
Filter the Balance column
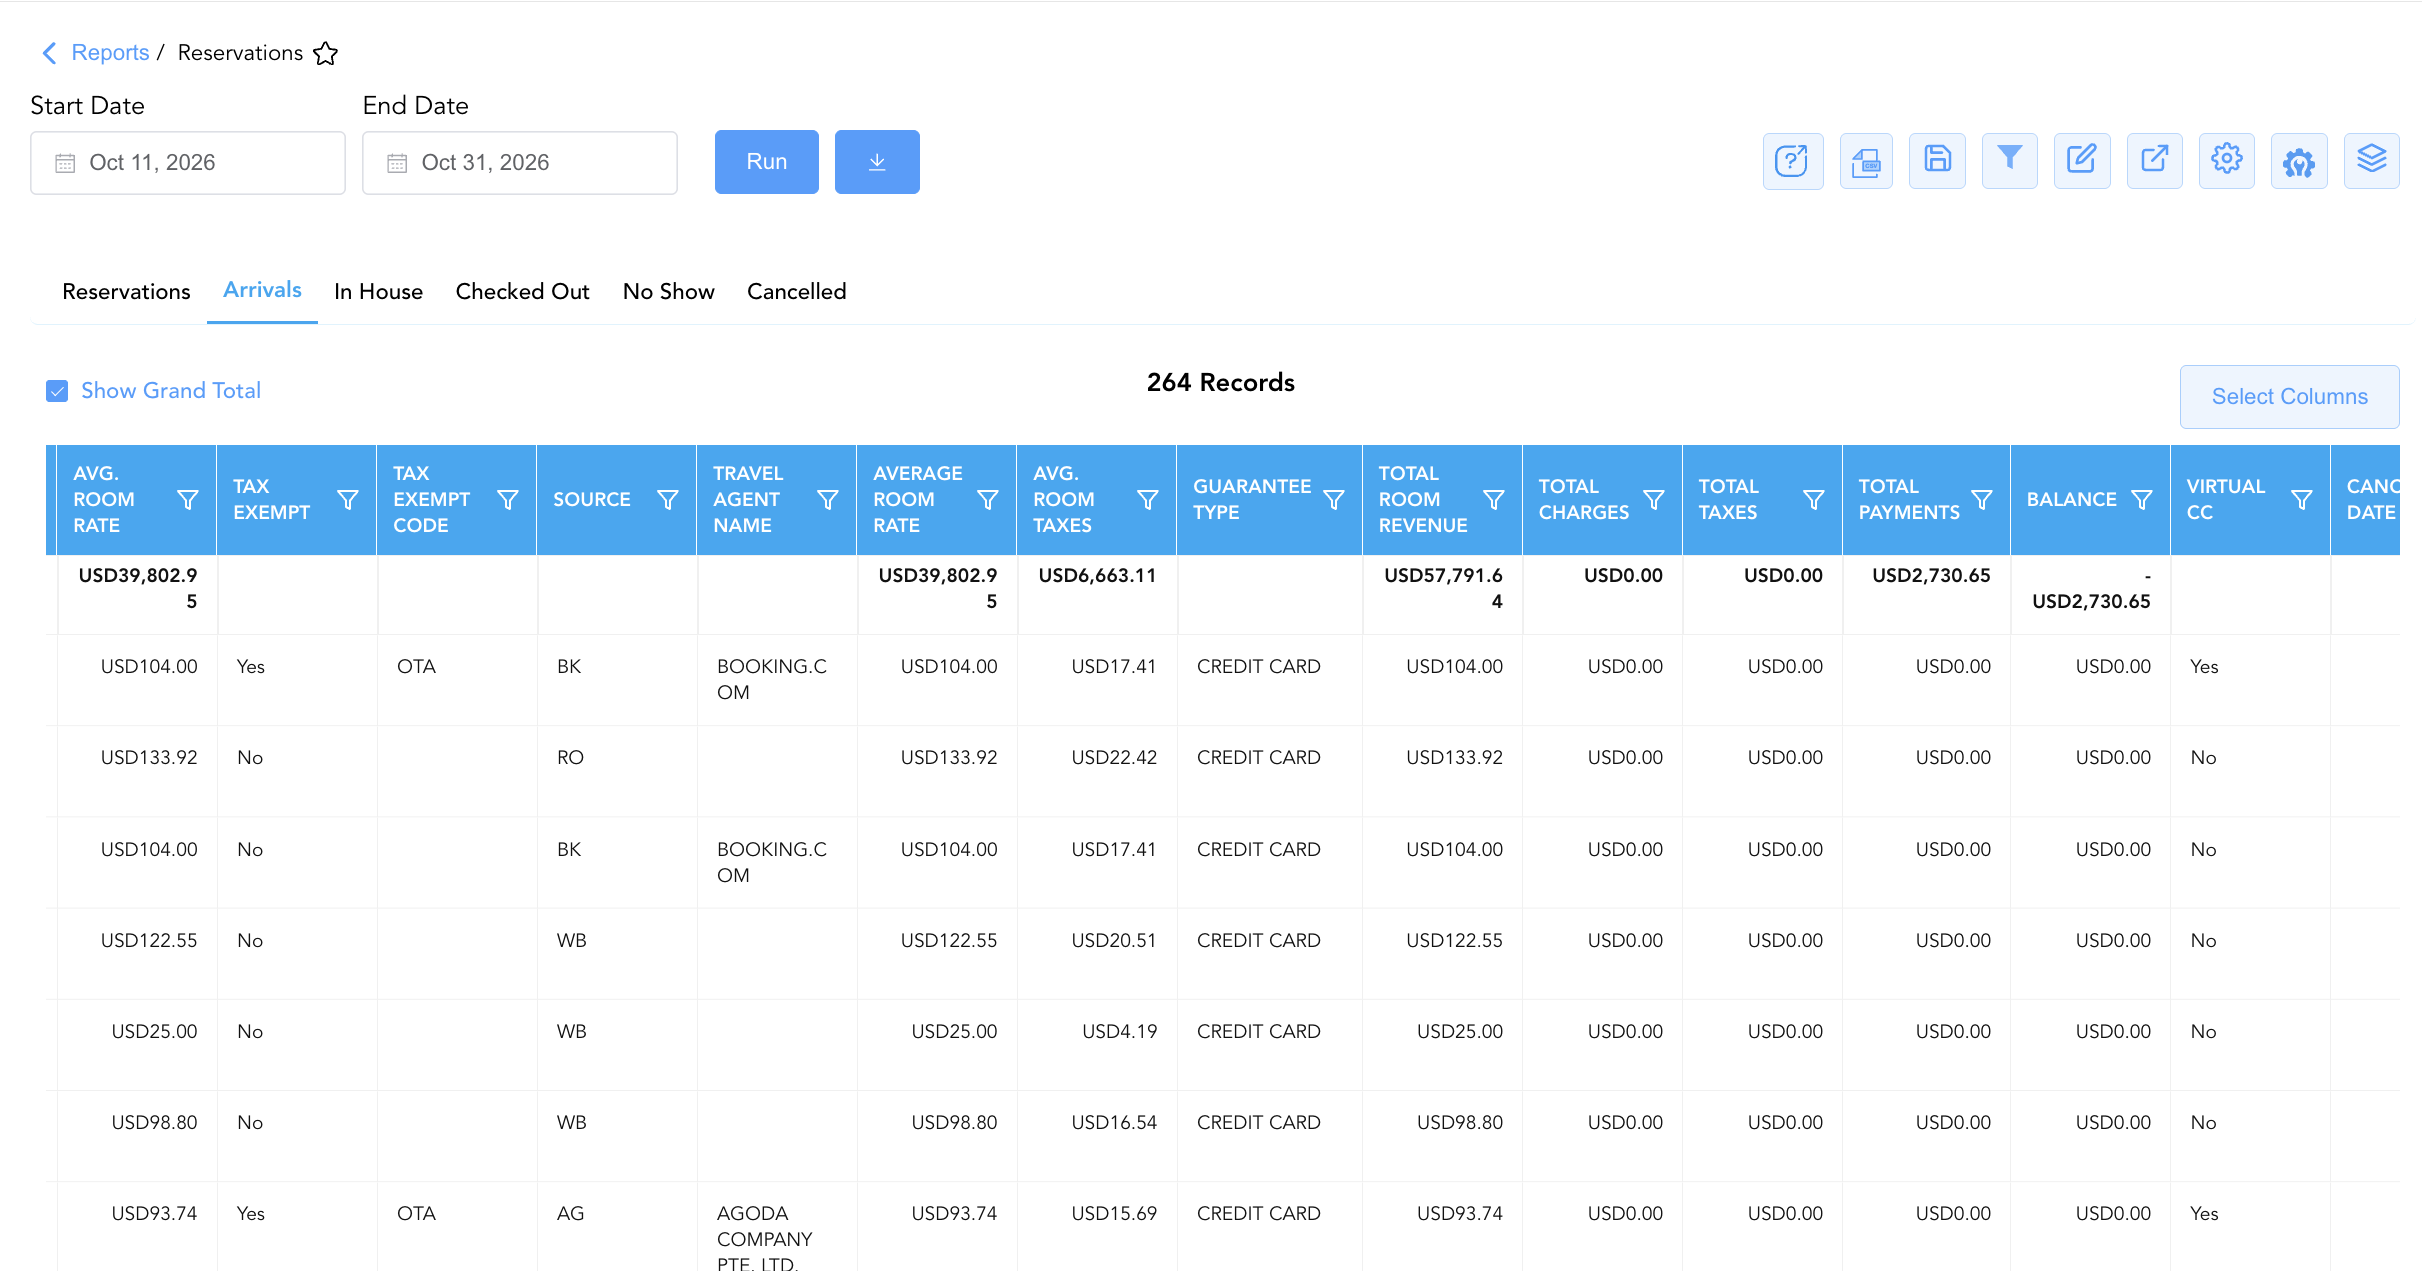(2141, 499)
